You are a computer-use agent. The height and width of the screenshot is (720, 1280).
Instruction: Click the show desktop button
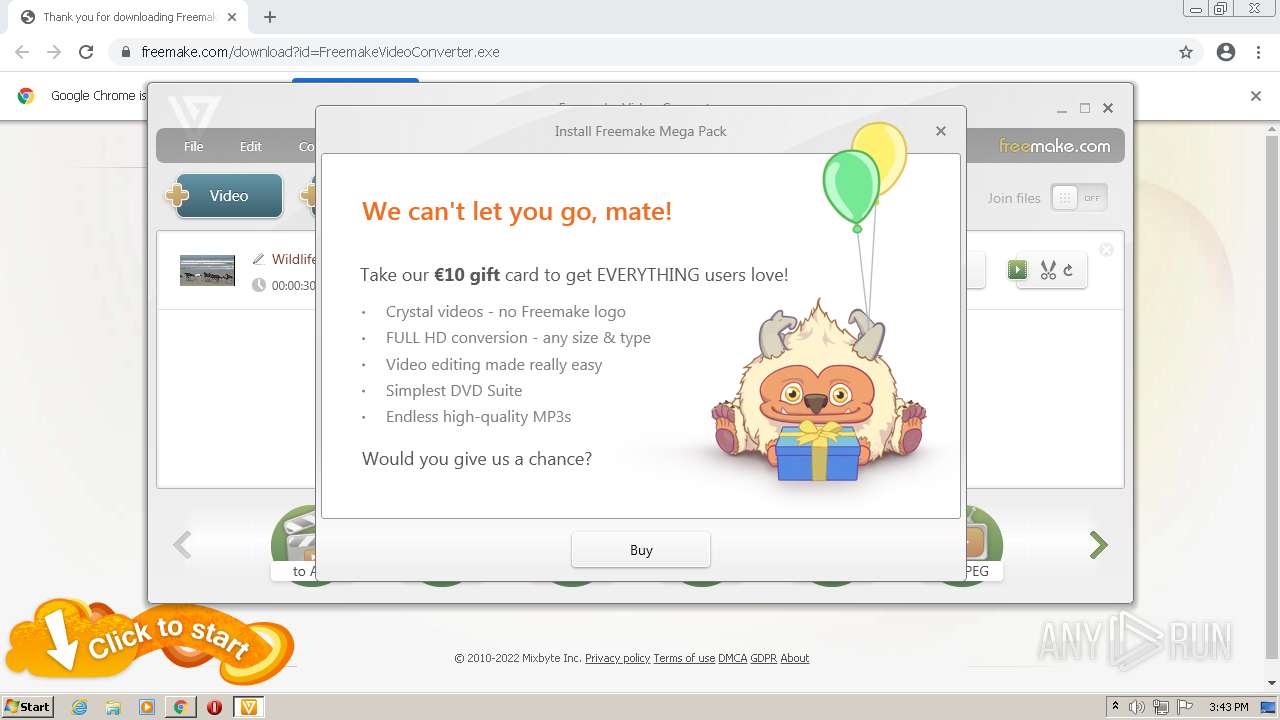(1269, 707)
